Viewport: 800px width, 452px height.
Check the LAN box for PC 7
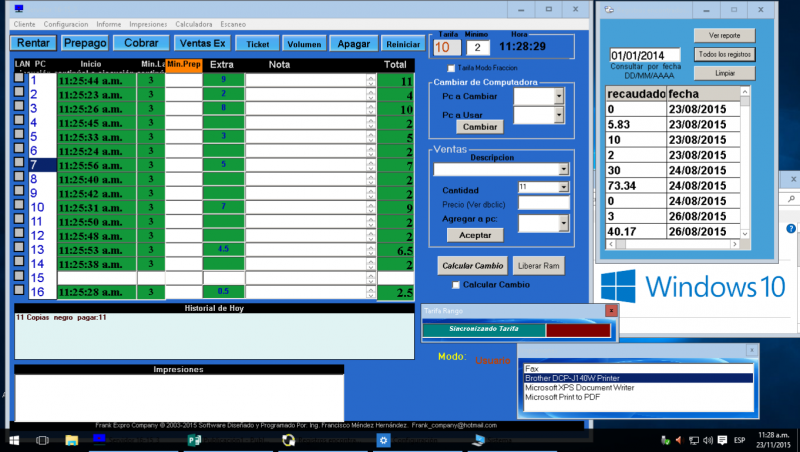click(x=19, y=162)
